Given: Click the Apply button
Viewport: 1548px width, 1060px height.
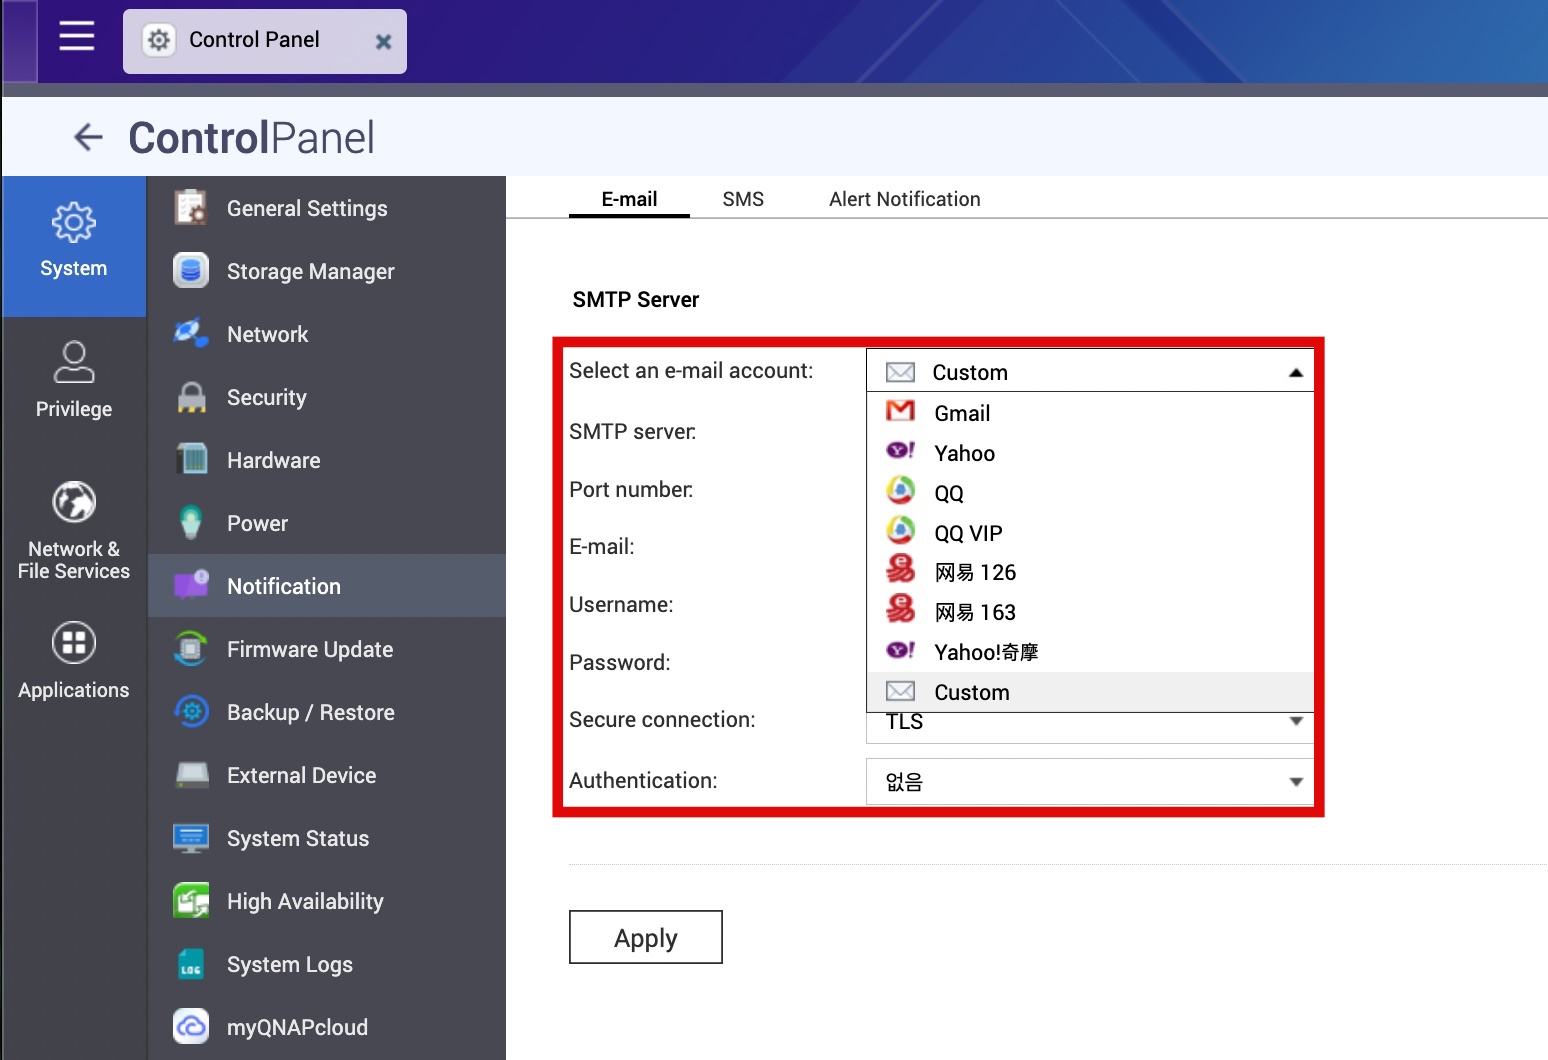Looking at the screenshot, I should click(x=646, y=937).
